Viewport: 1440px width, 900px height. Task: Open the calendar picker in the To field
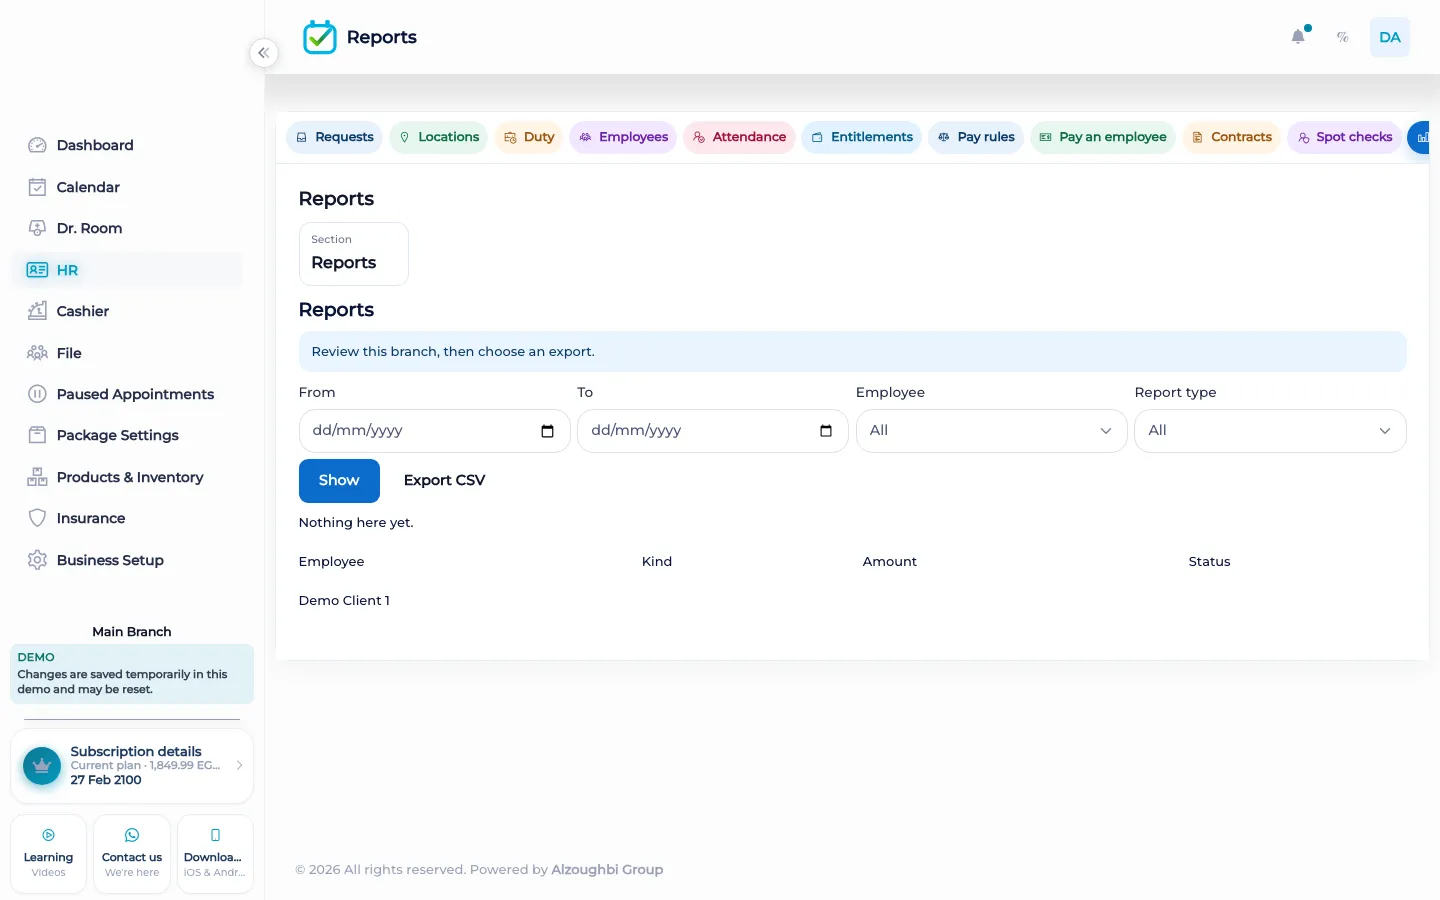click(826, 431)
